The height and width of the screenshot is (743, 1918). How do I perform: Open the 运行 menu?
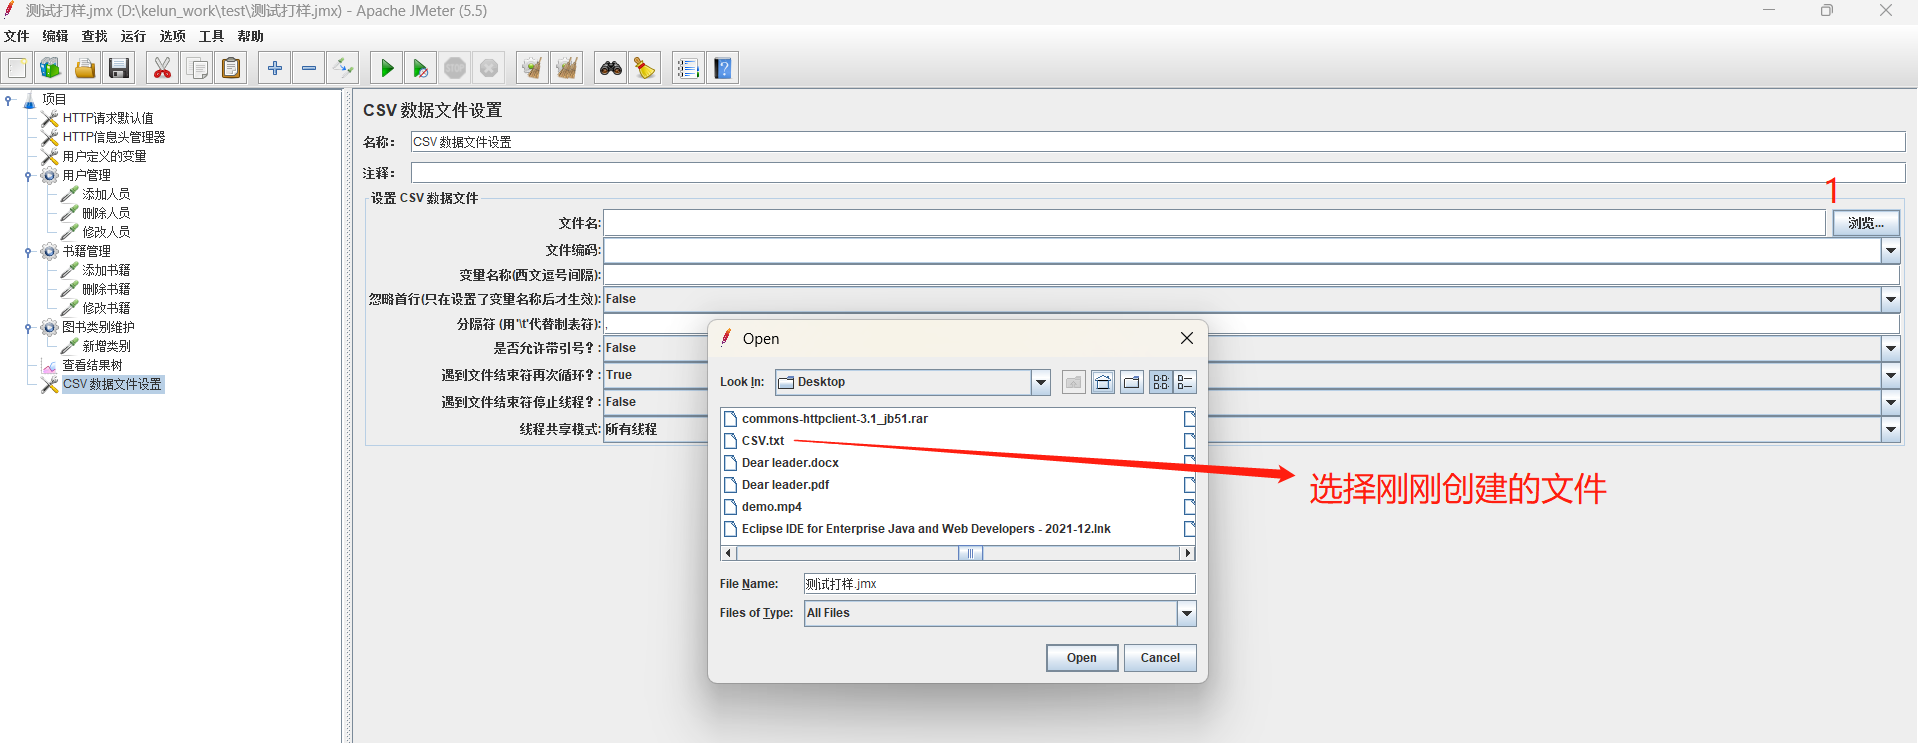click(133, 36)
